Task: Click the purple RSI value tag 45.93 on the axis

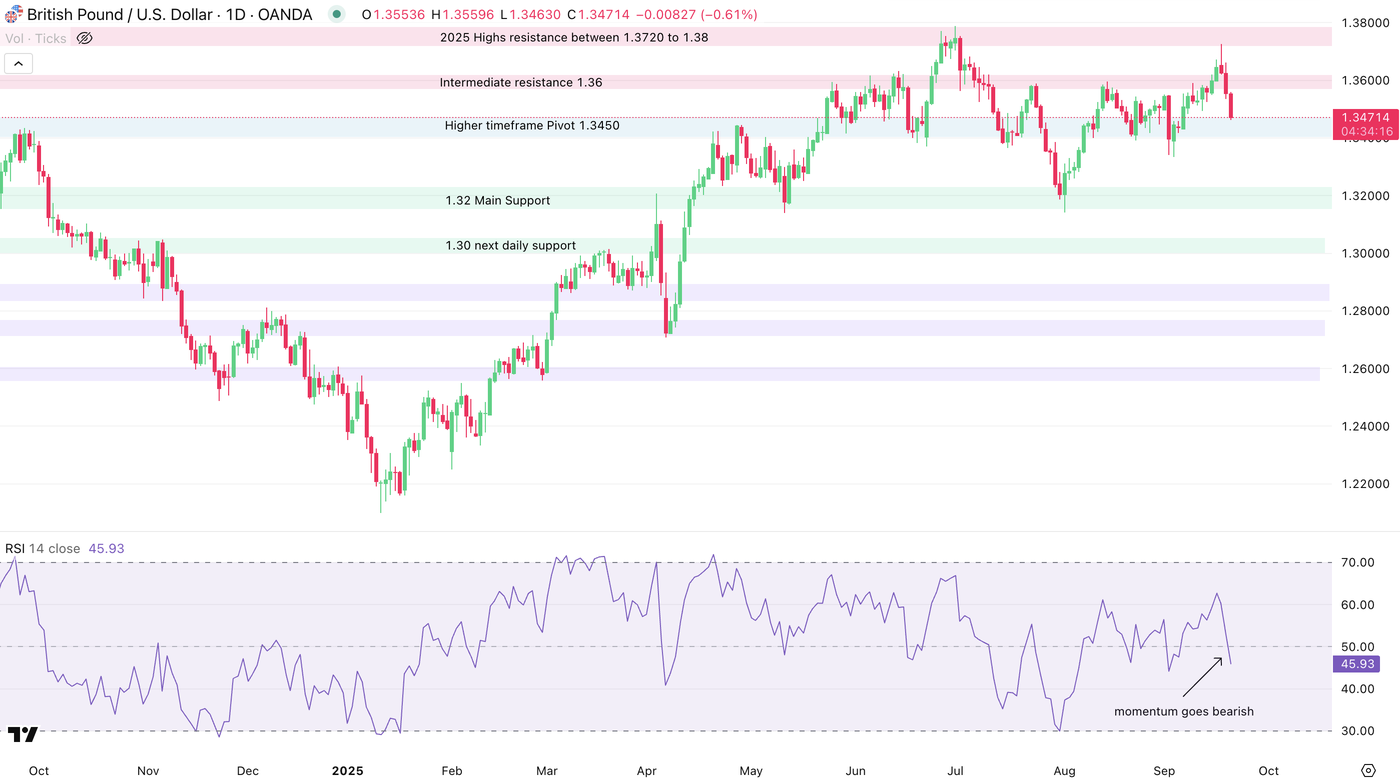Action: (1357, 664)
